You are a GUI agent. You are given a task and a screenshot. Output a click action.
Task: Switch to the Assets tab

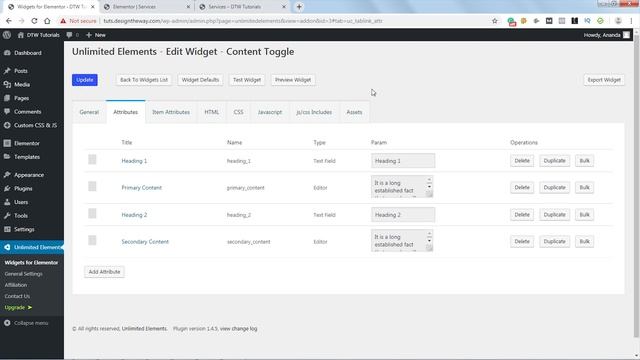[x=354, y=112]
